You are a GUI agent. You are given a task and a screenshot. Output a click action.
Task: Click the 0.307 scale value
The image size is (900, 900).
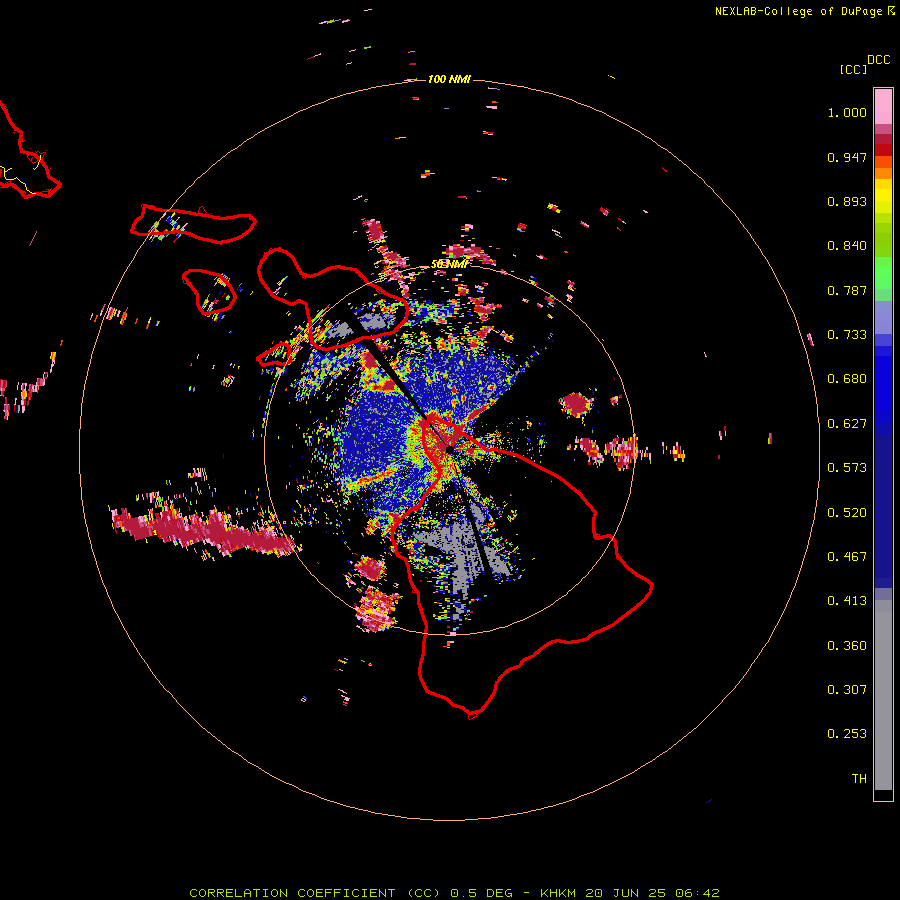pyautogui.click(x=847, y=690)
